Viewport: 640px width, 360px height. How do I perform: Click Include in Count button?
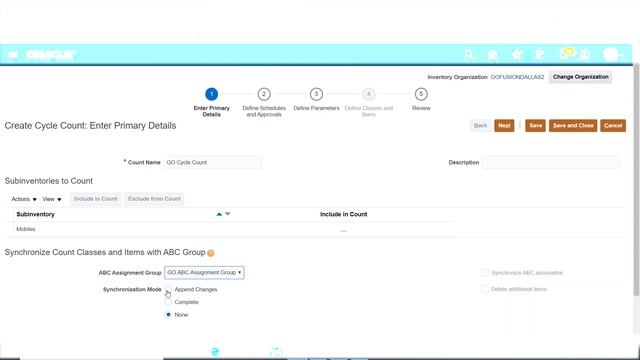pos(96,199)
